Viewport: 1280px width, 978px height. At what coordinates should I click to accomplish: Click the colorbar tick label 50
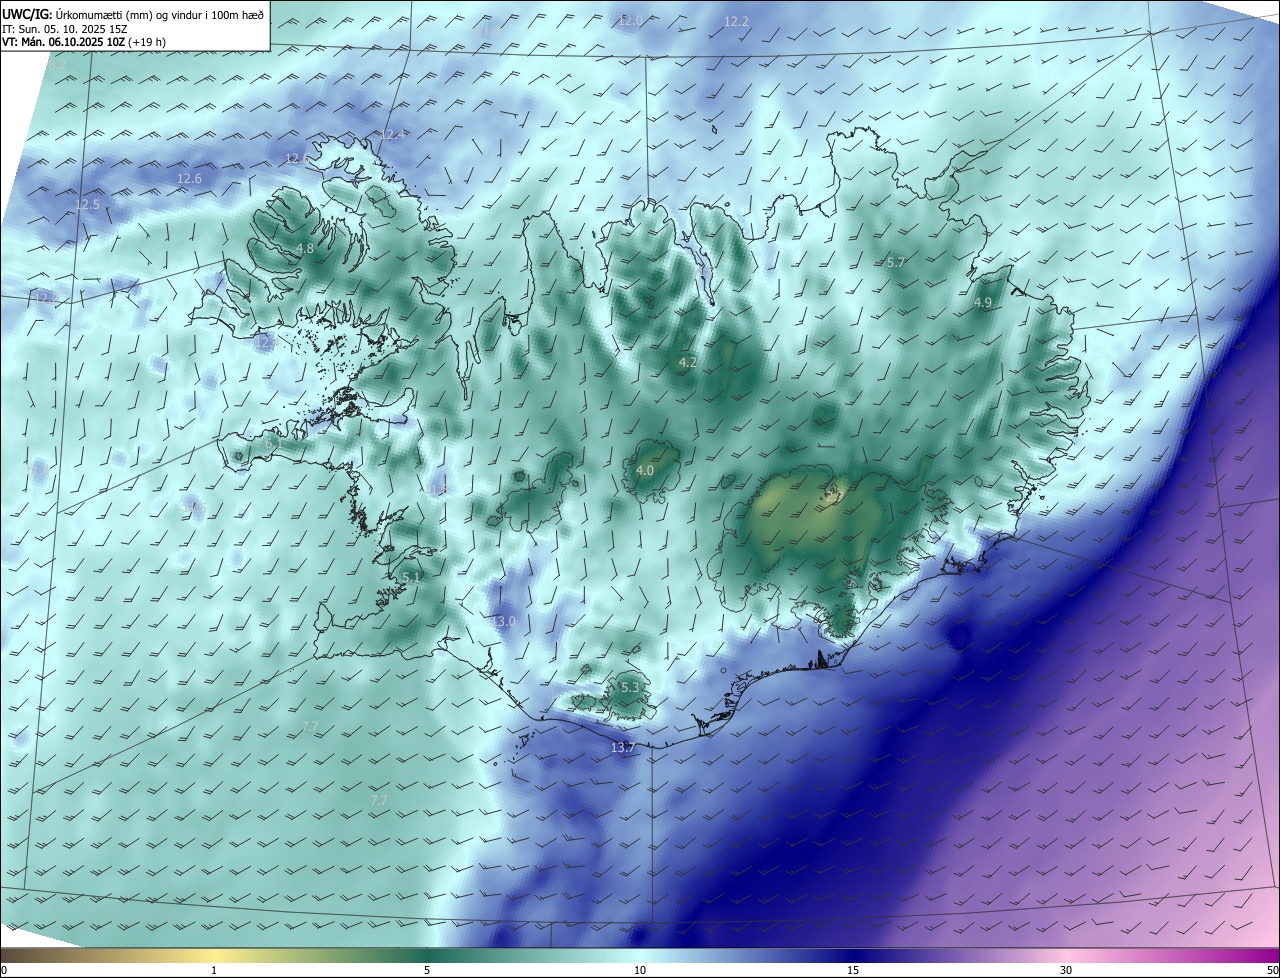1272,970
